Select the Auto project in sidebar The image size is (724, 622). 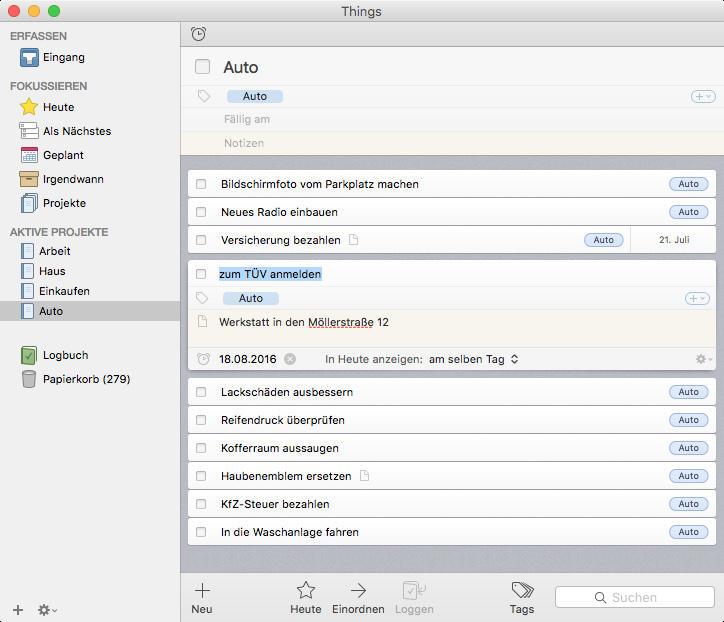[90, 311]
